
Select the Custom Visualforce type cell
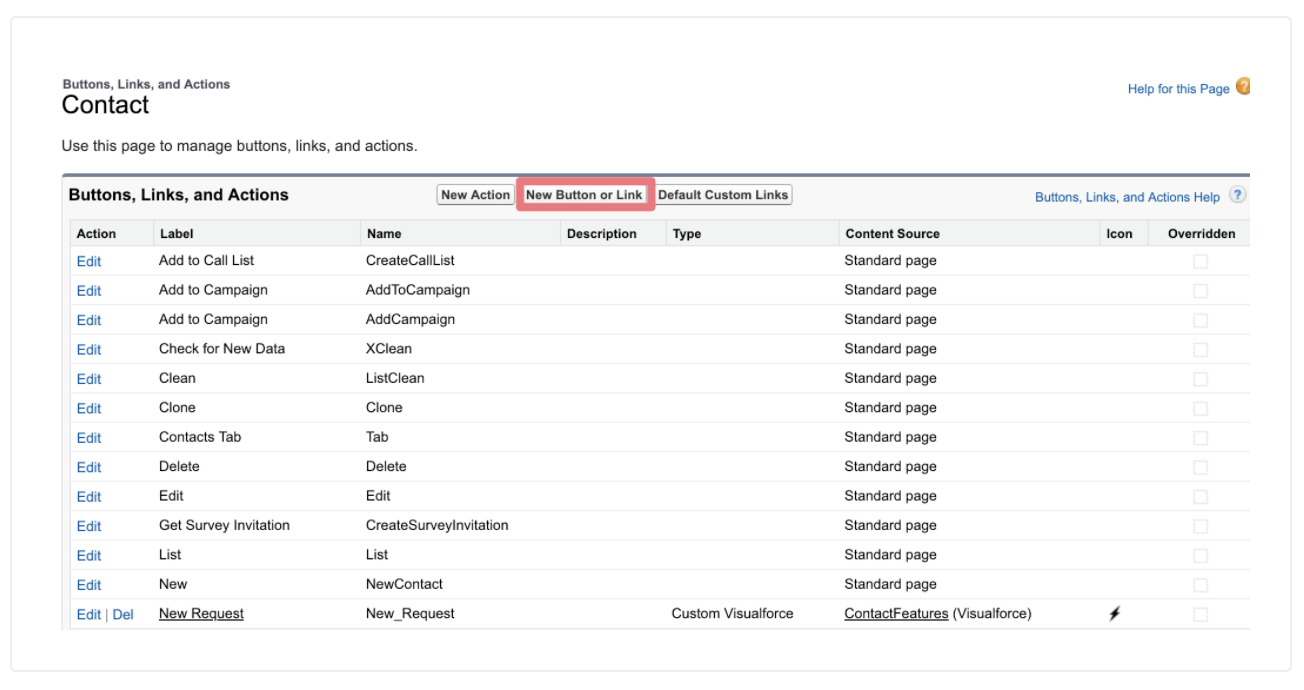coord(732,614)
